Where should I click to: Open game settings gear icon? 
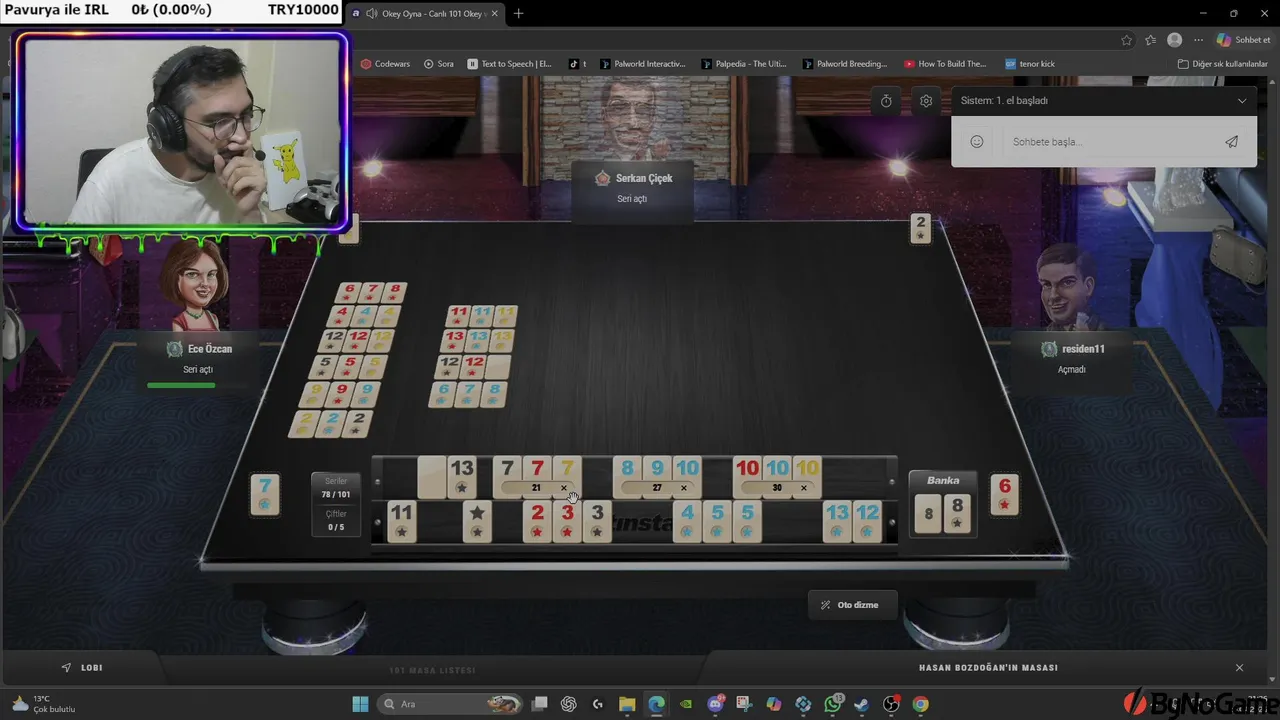[x=926, y=101]
